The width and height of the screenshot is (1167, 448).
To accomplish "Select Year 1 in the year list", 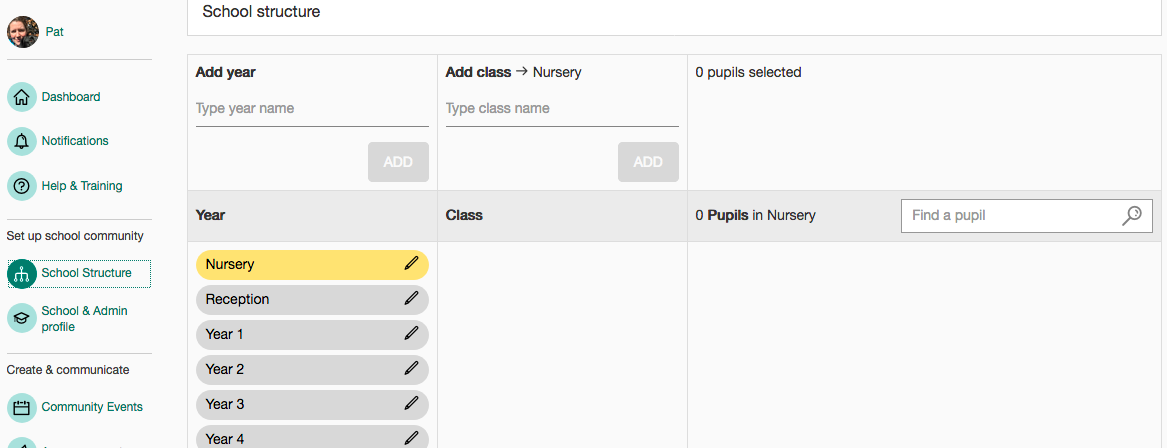I will click(x=225, y=334).
